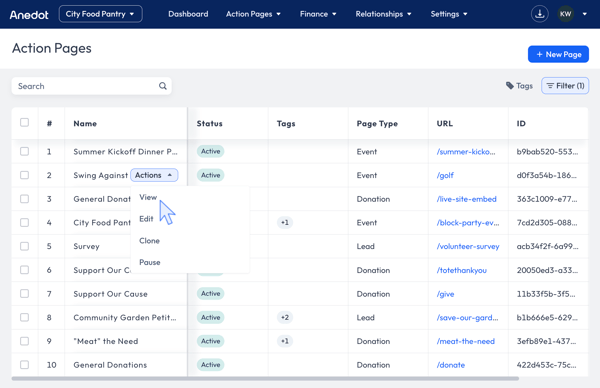600x388 pixels.
Task: Click the Tags column header
Action: coord(286,124)
